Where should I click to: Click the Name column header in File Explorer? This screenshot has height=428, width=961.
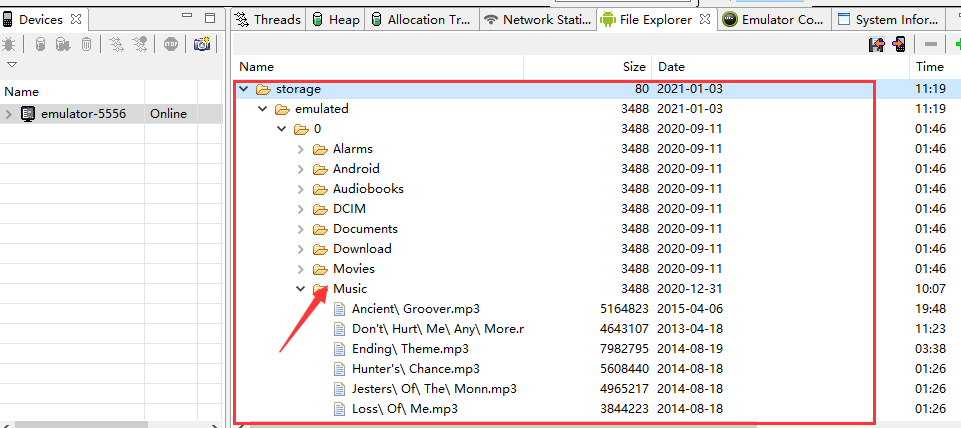256,67
